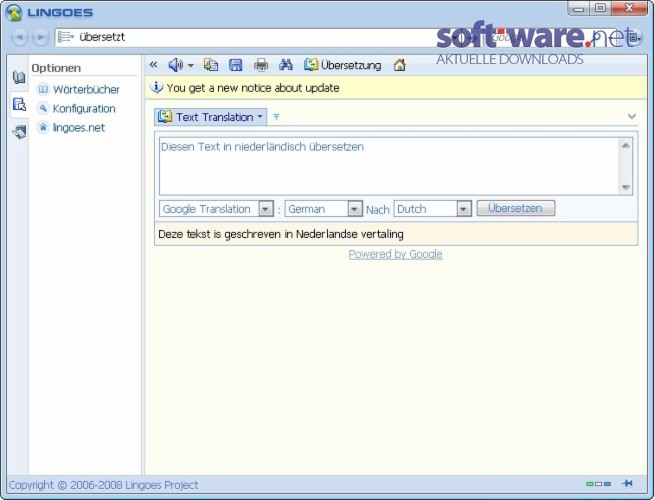Viewport: 654px width, 500px height.
Task: Click the text box scroll down arrow
Action: [626, 188]
